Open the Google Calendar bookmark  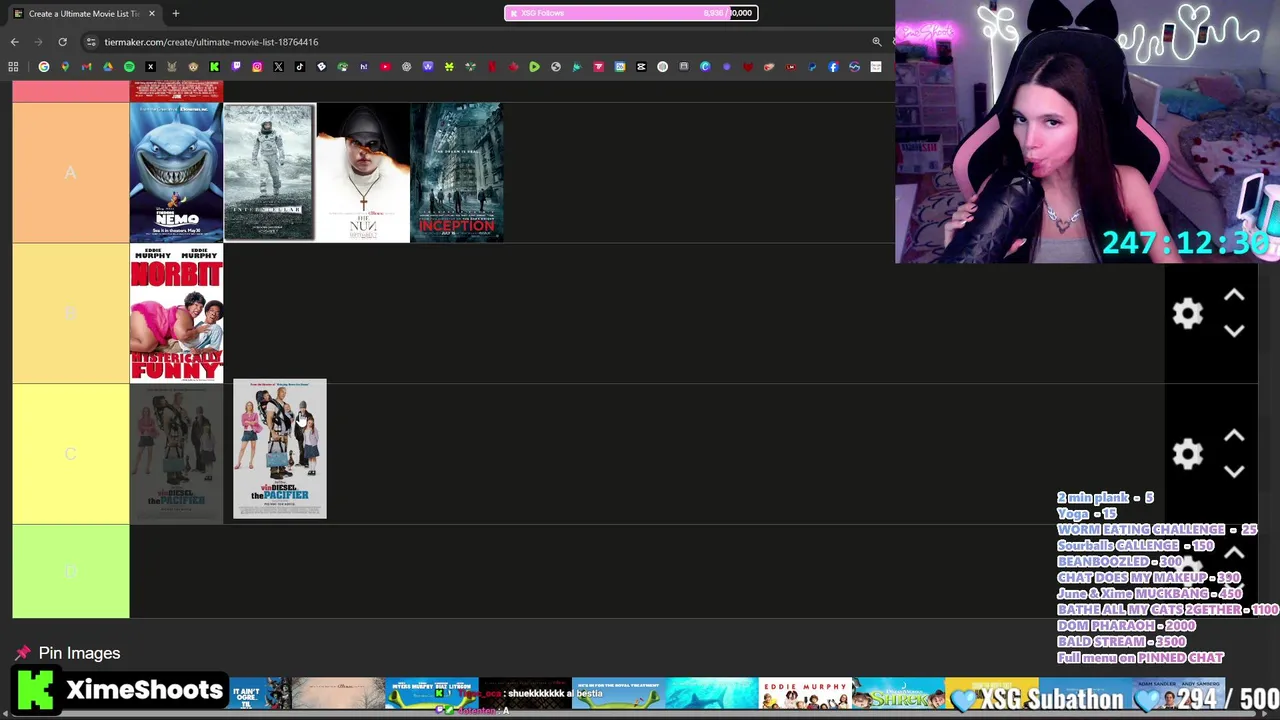pos(620,67)
